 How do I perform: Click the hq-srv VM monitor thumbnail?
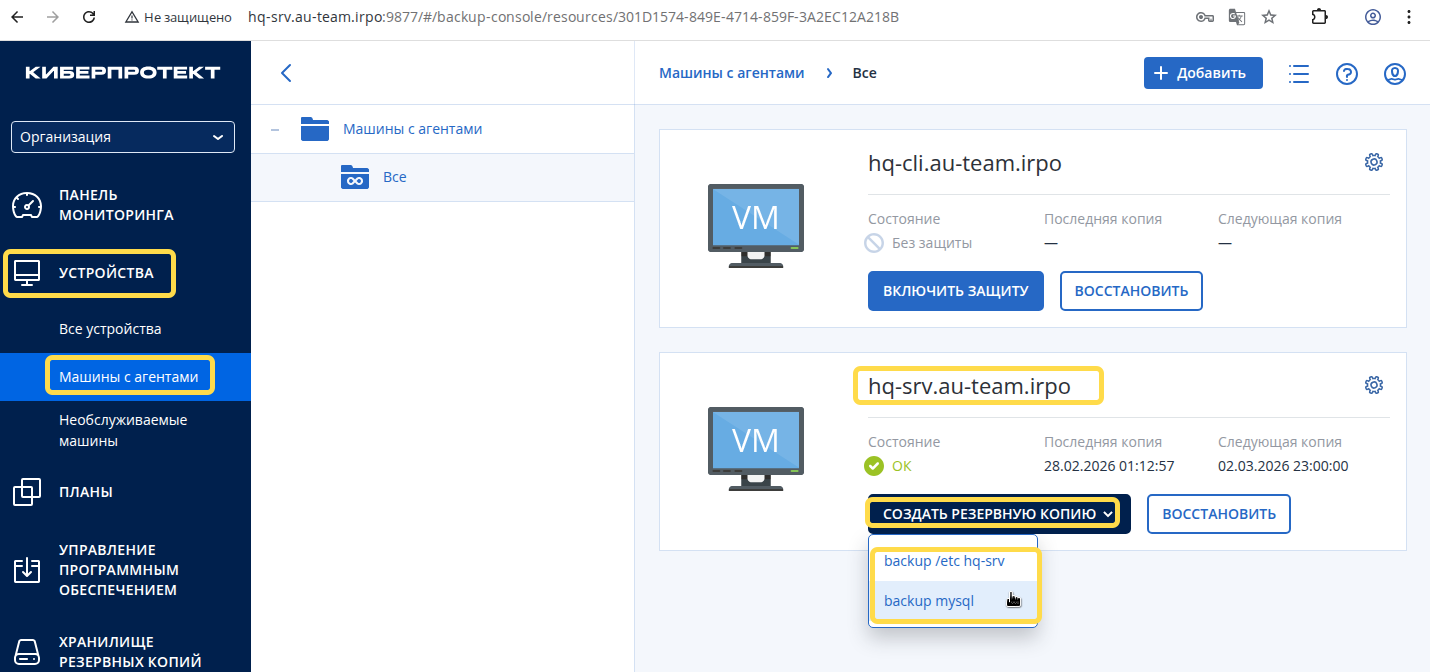pyautogui.click(x=755, y=448)
